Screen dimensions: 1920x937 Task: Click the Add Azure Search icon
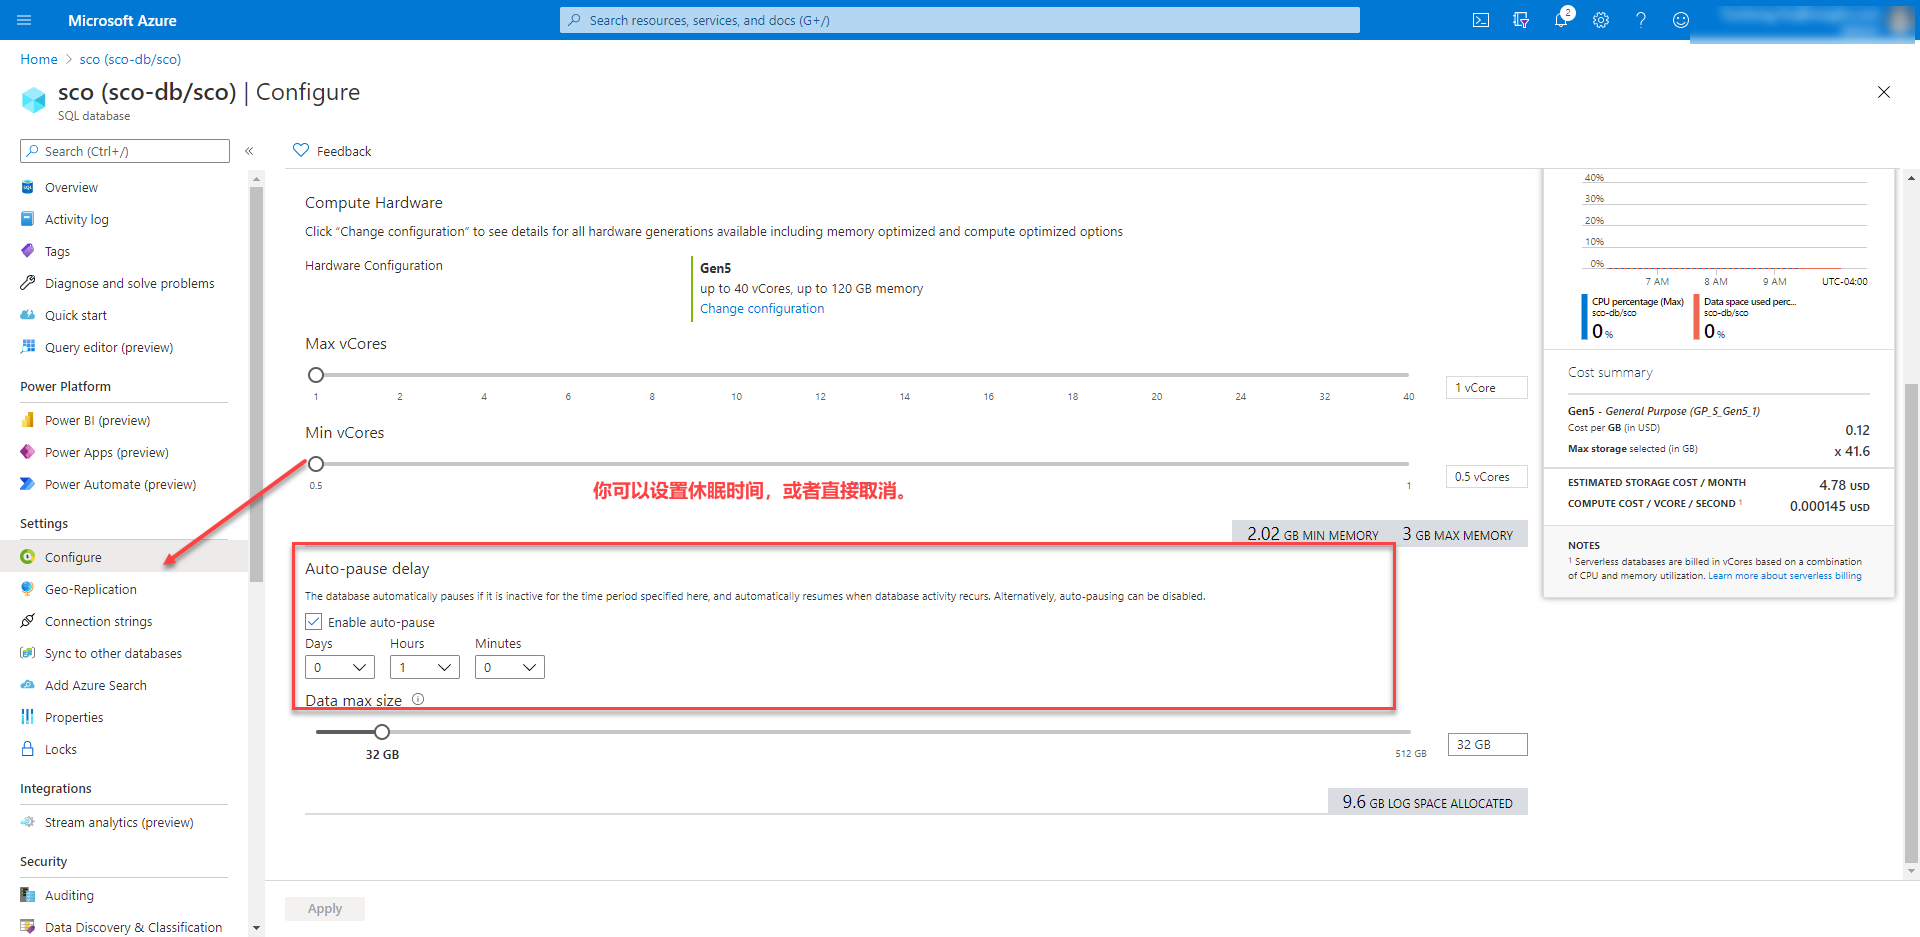pos(28,685)
